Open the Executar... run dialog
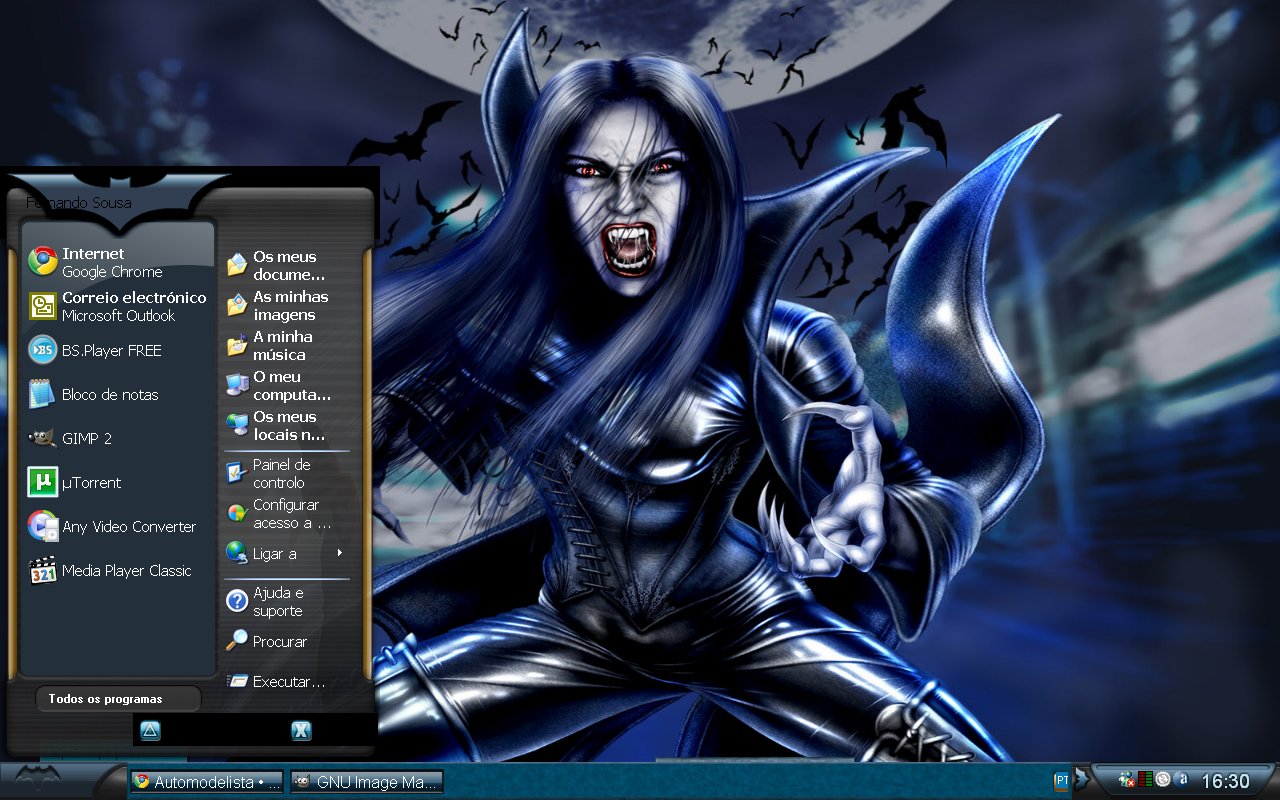The height and width of the screenshot is (800, 1280). [x=286, y=681]
